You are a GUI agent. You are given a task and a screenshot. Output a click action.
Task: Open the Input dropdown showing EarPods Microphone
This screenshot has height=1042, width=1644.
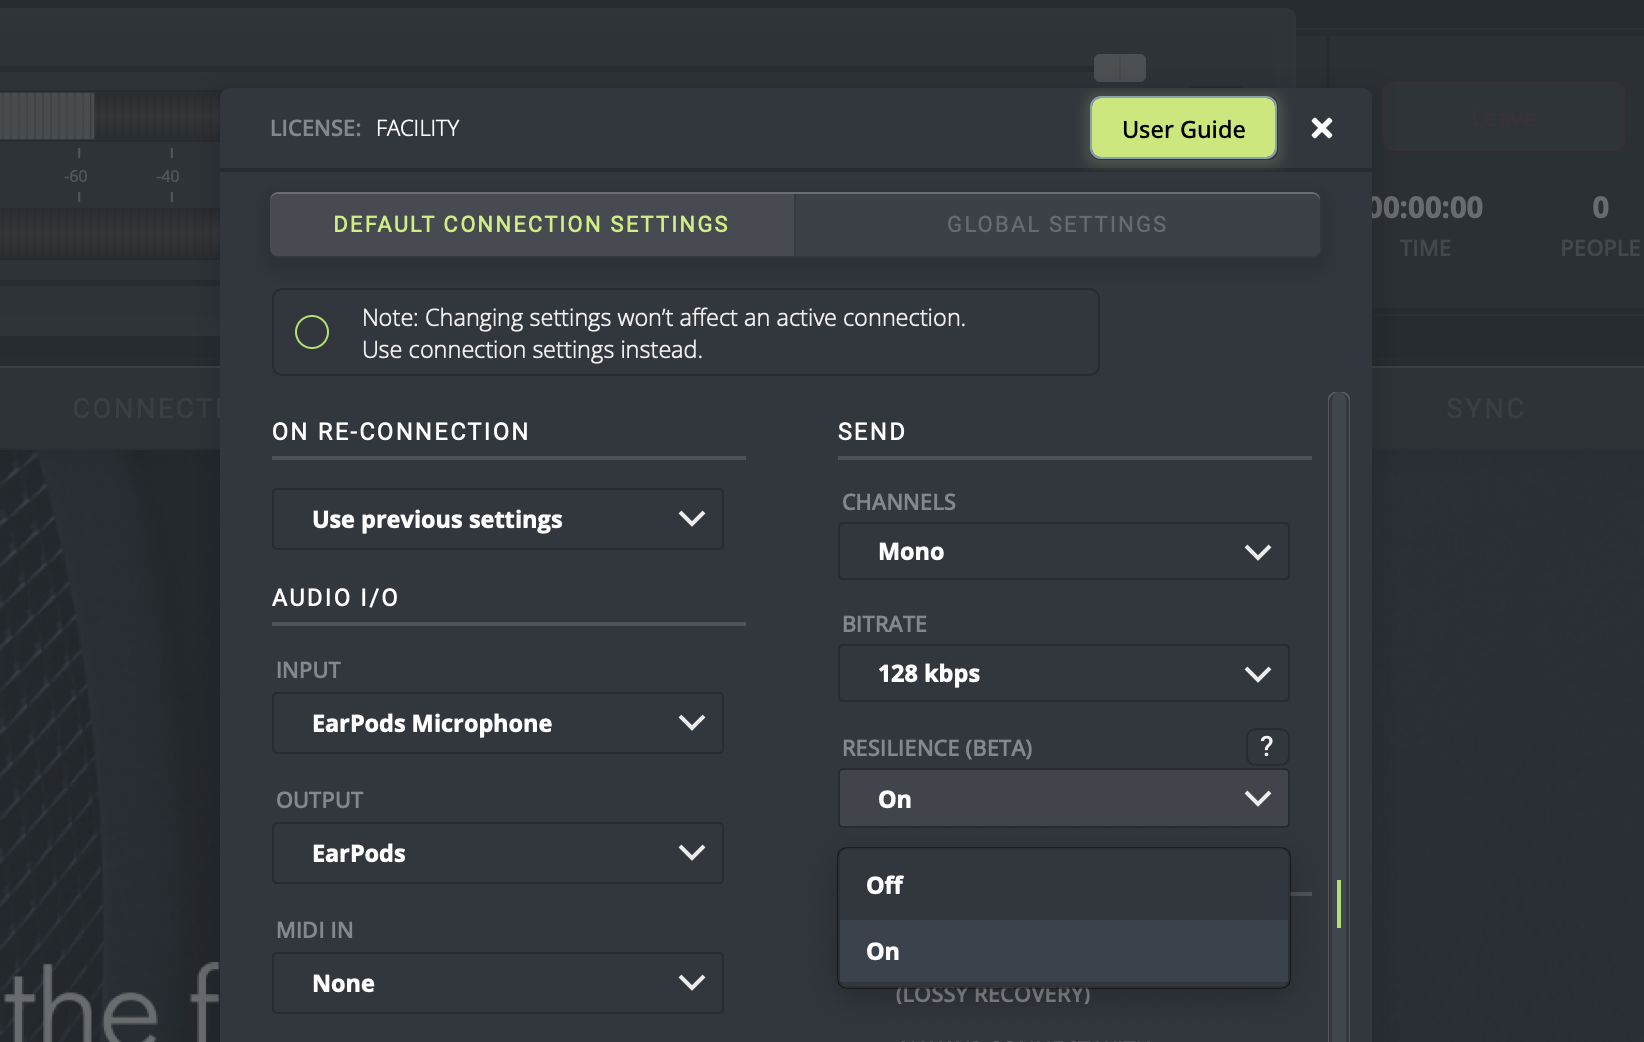497,723
